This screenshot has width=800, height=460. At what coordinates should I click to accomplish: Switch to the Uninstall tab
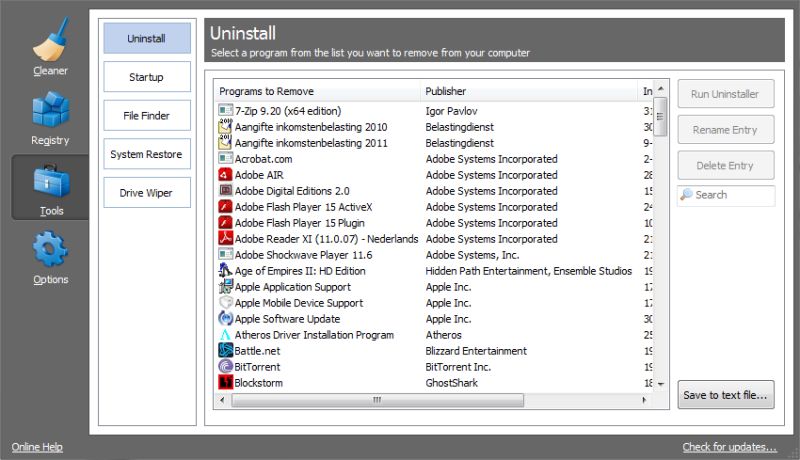point(146,38)
